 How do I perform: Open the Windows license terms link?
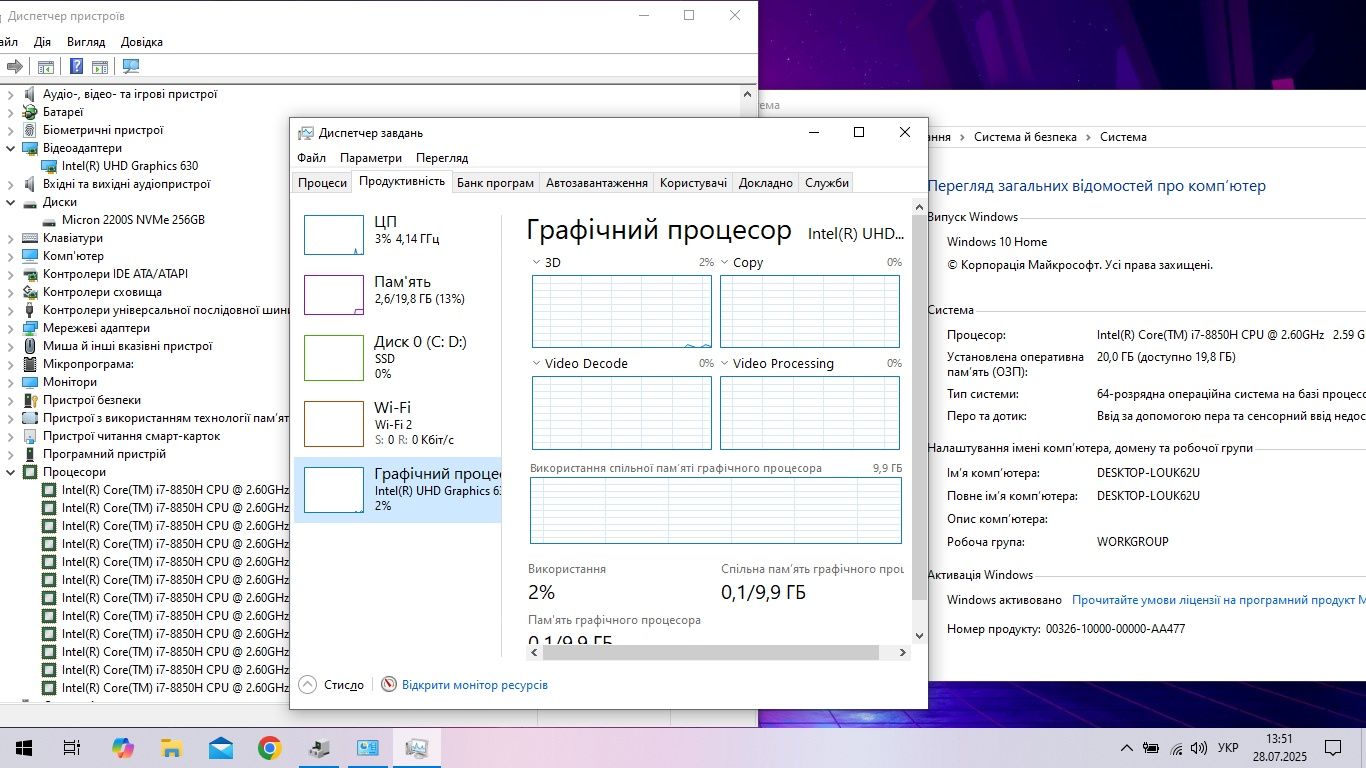click(1218, 600)
